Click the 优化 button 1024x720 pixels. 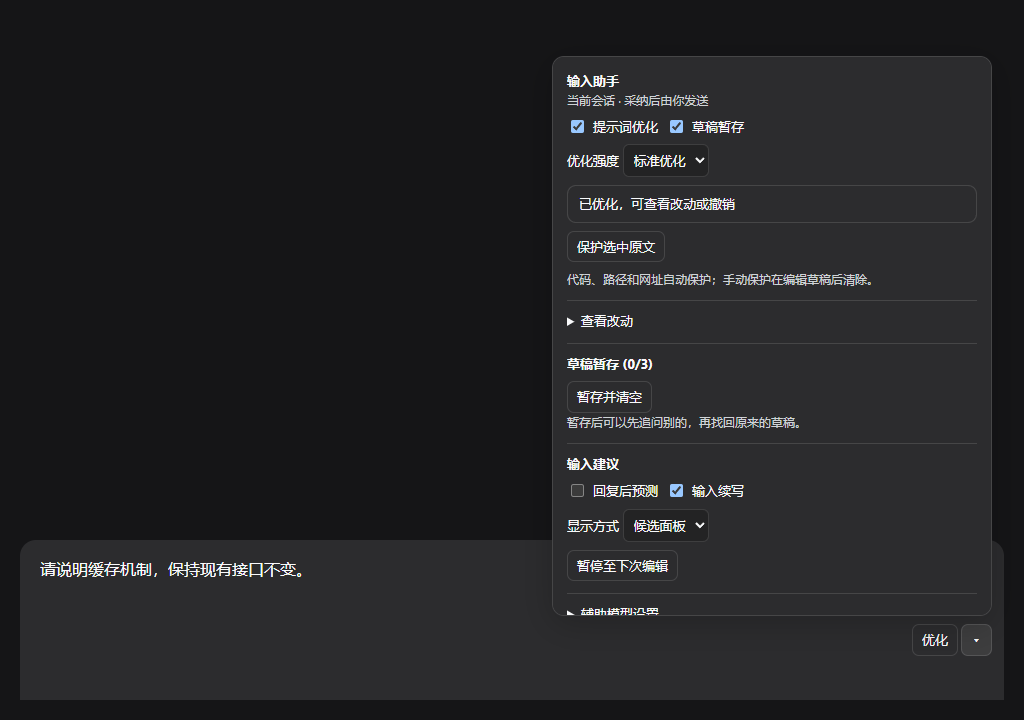pos(935,640)
